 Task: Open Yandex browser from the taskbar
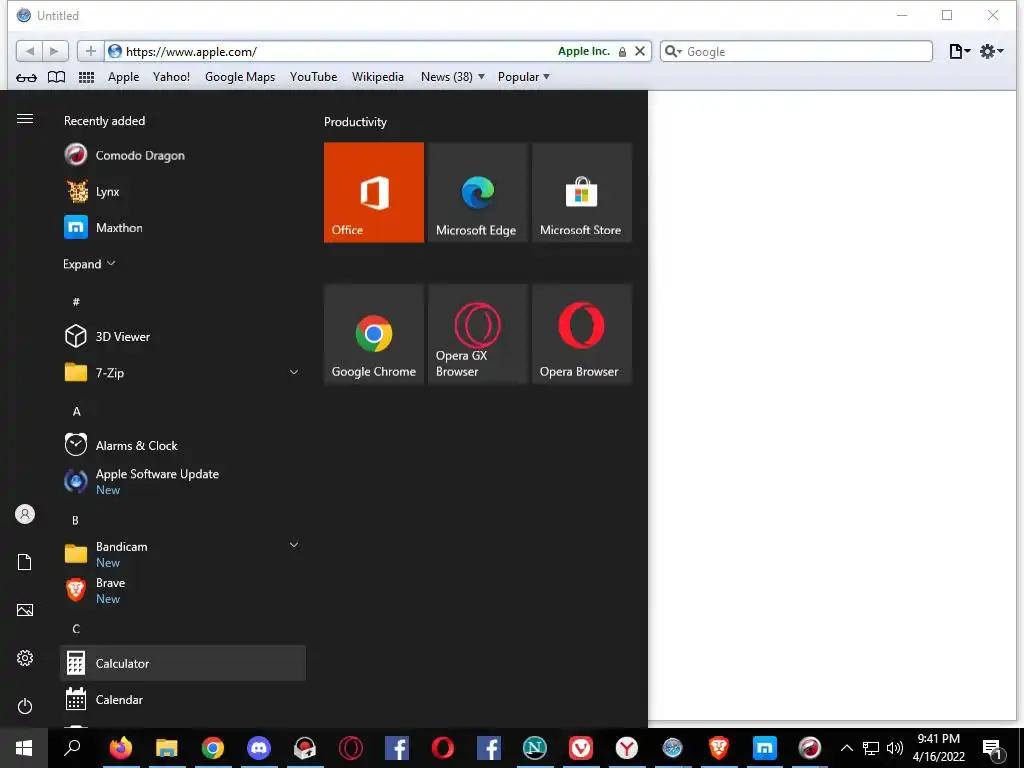pos(626,748)
